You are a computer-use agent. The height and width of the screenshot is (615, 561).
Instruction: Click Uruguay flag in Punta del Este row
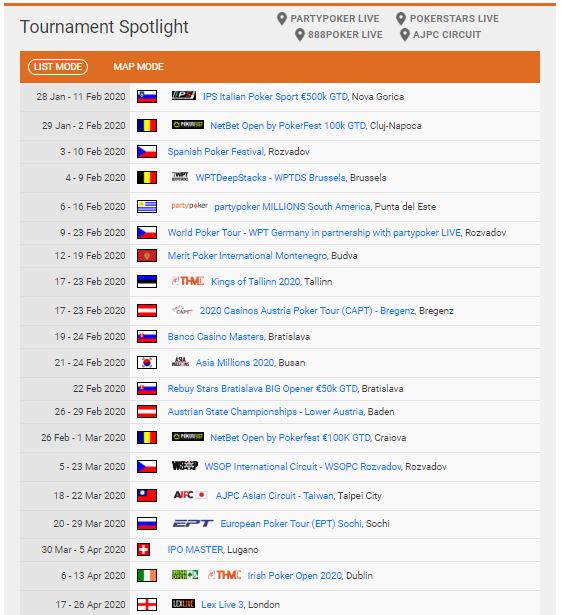coord(147,206)
